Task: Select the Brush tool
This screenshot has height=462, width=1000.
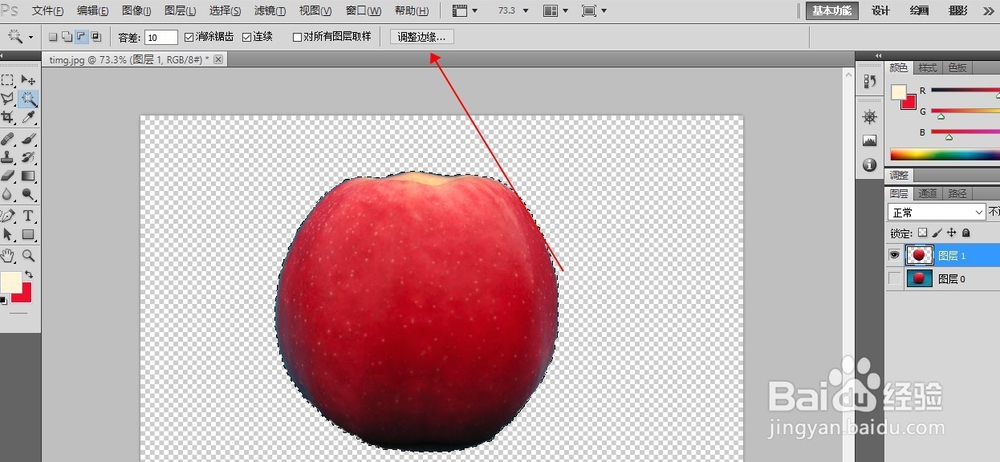Action: [28, 138]
